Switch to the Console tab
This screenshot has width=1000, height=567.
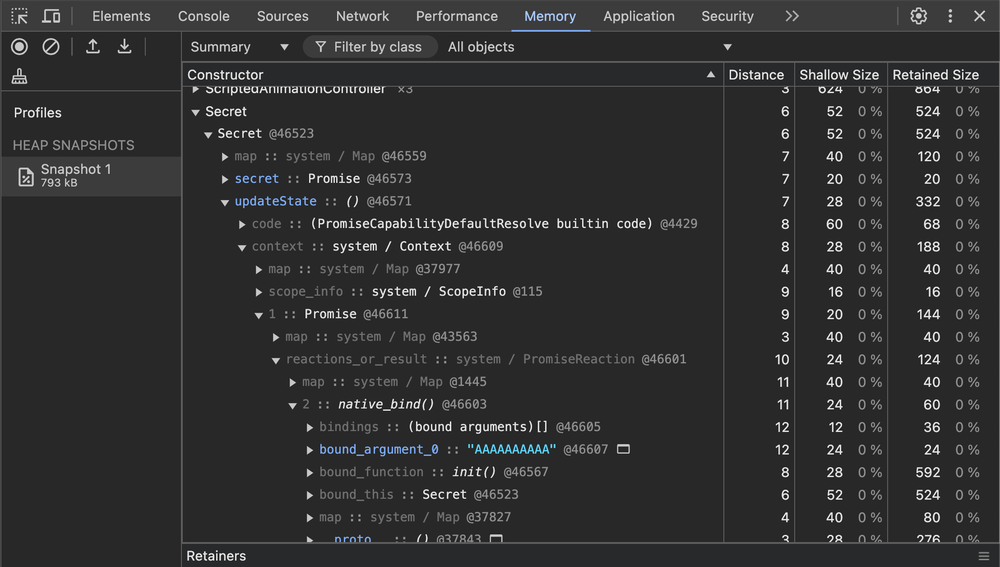coord(203,16)
